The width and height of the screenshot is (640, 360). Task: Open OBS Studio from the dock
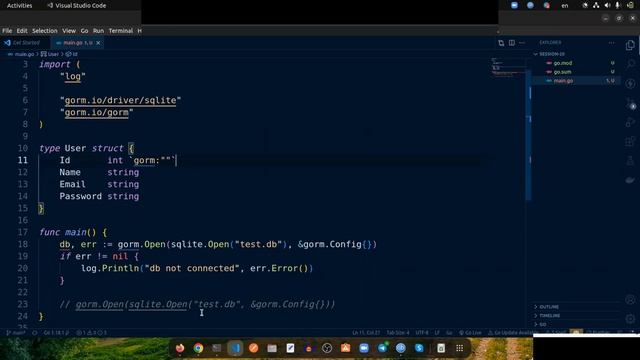(327, 348)
